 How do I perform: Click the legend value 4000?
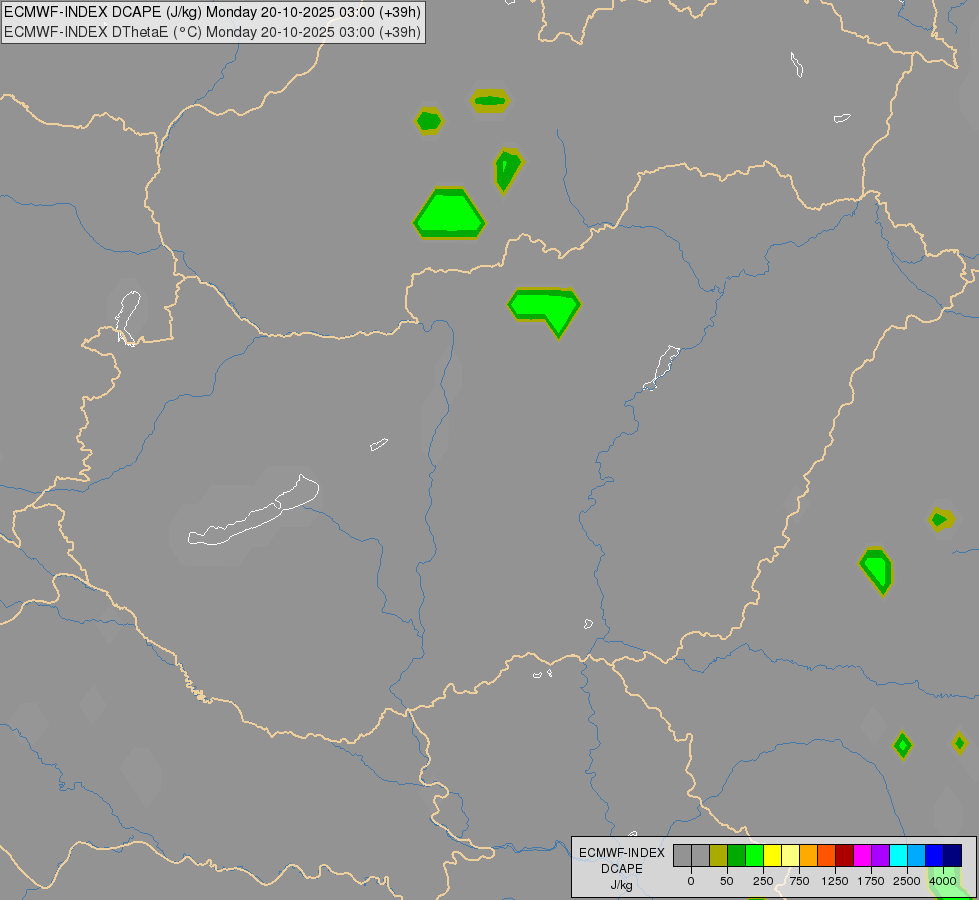point(943,881)
